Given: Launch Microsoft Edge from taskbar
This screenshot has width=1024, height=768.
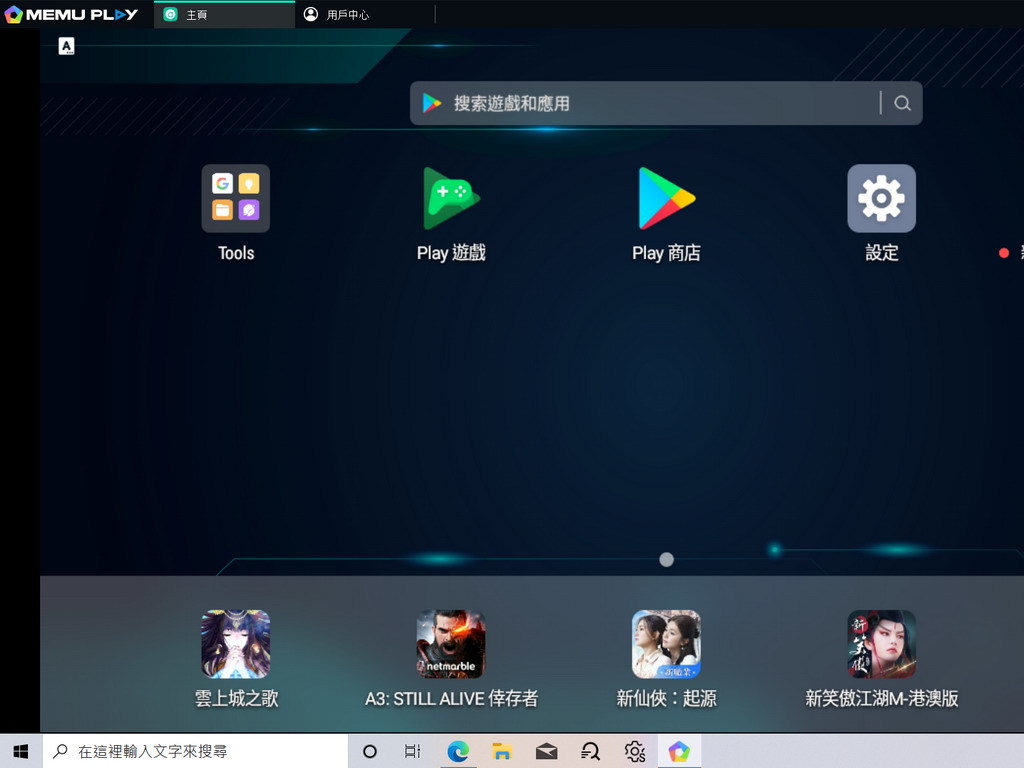Looking at the screenshot, I should [x=458, y=752].
